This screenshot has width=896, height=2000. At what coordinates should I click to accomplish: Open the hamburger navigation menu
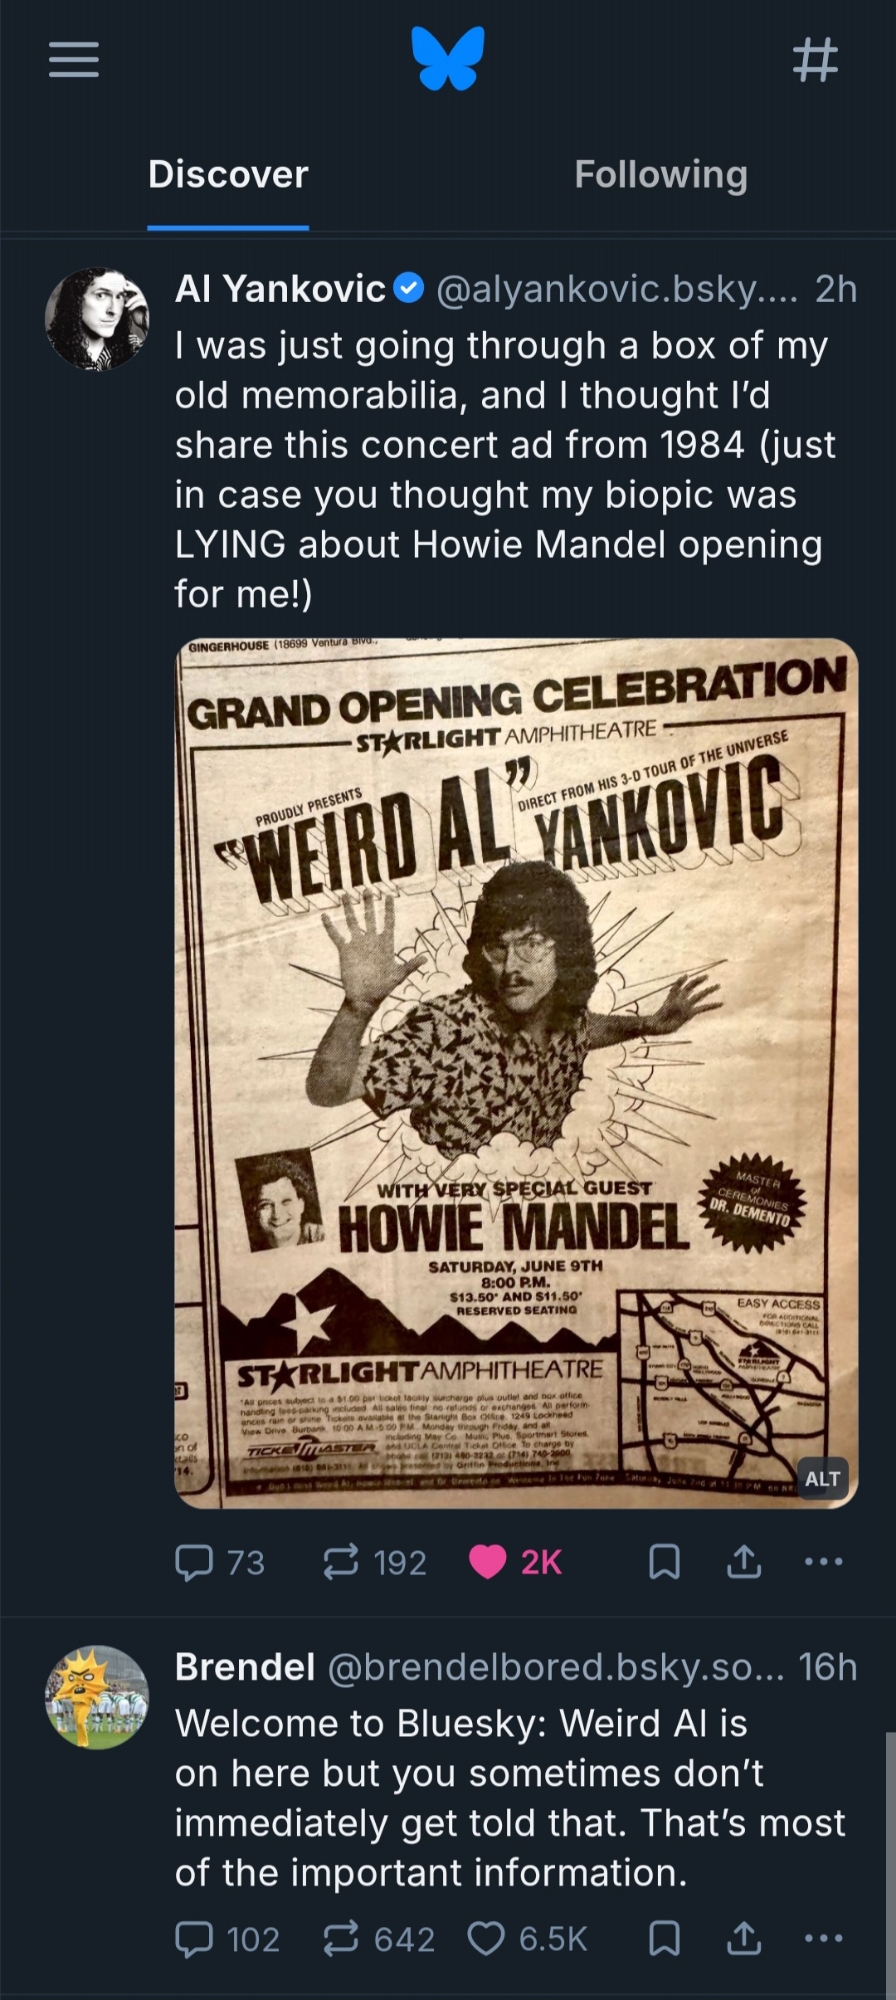74,60
